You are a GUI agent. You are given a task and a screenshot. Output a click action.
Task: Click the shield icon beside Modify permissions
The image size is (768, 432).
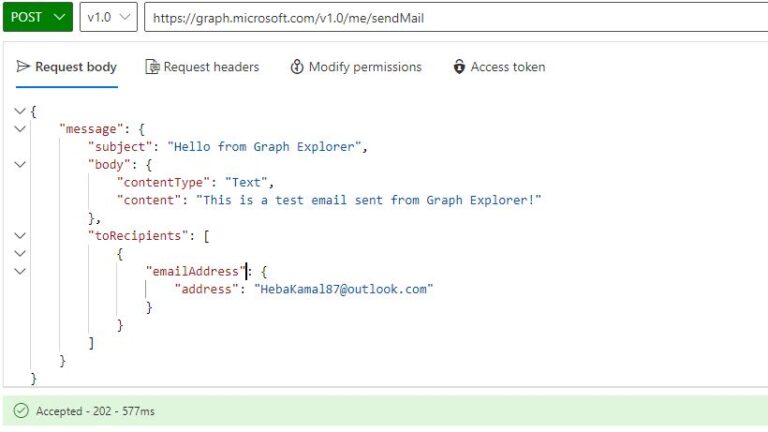coord(297,67)
